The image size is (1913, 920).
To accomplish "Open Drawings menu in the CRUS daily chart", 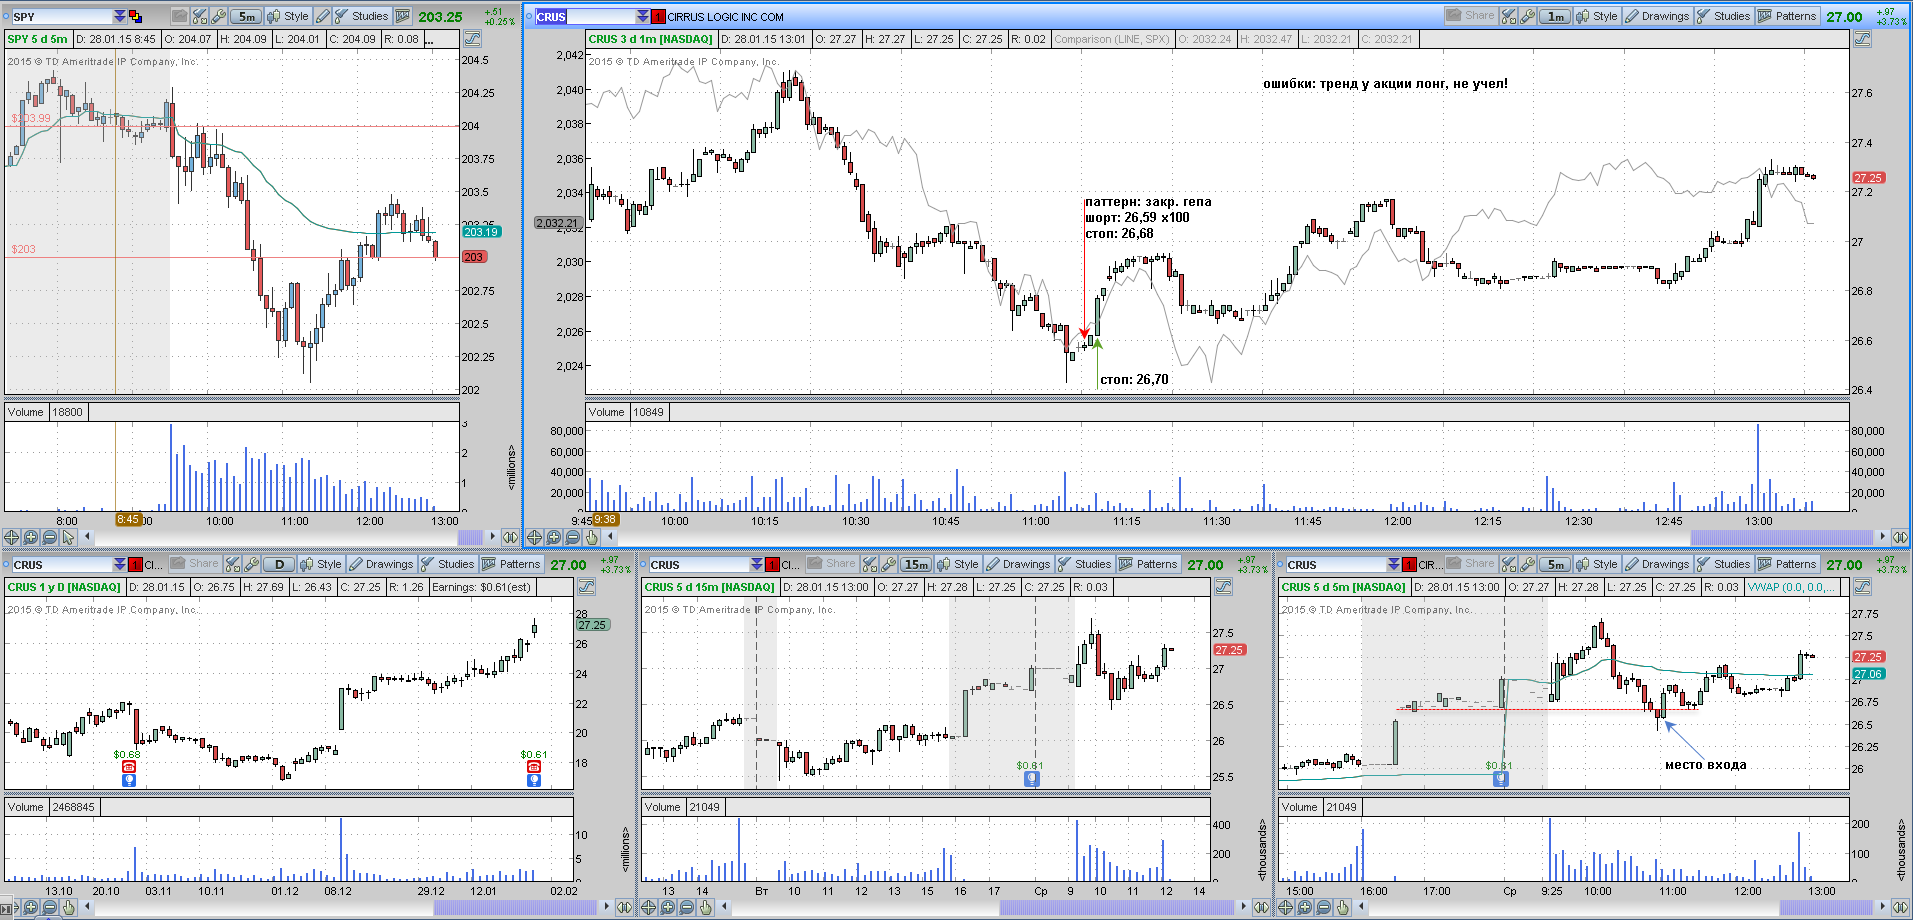I will (380, 564).
